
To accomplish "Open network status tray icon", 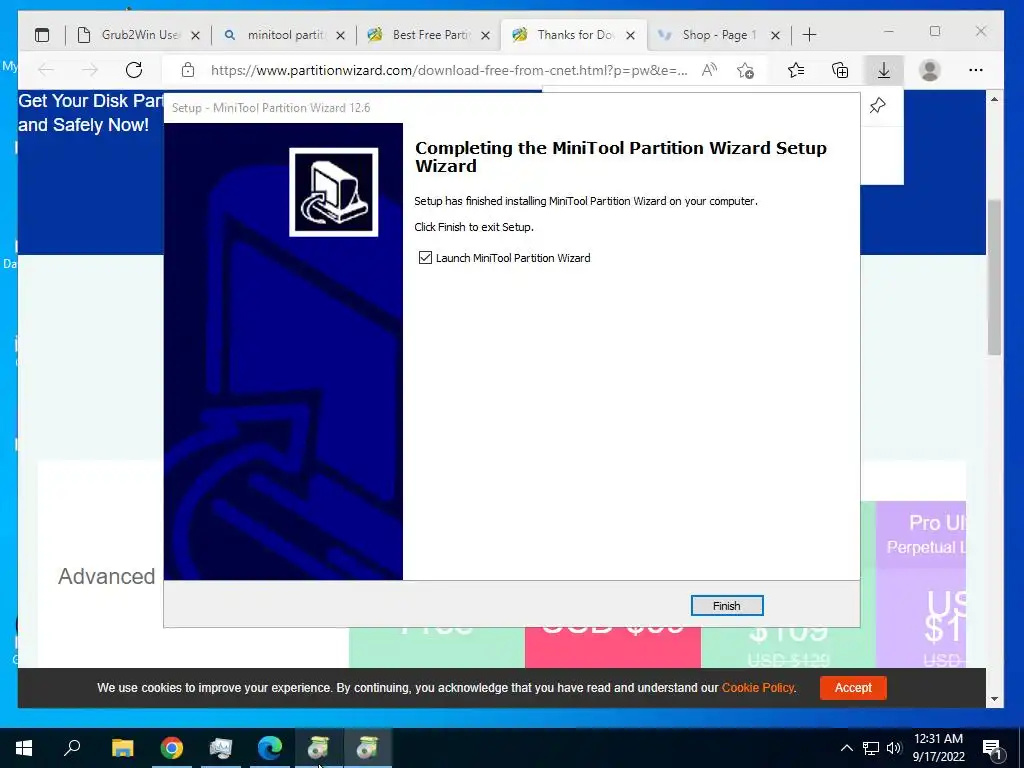I will tap(871, 748).
